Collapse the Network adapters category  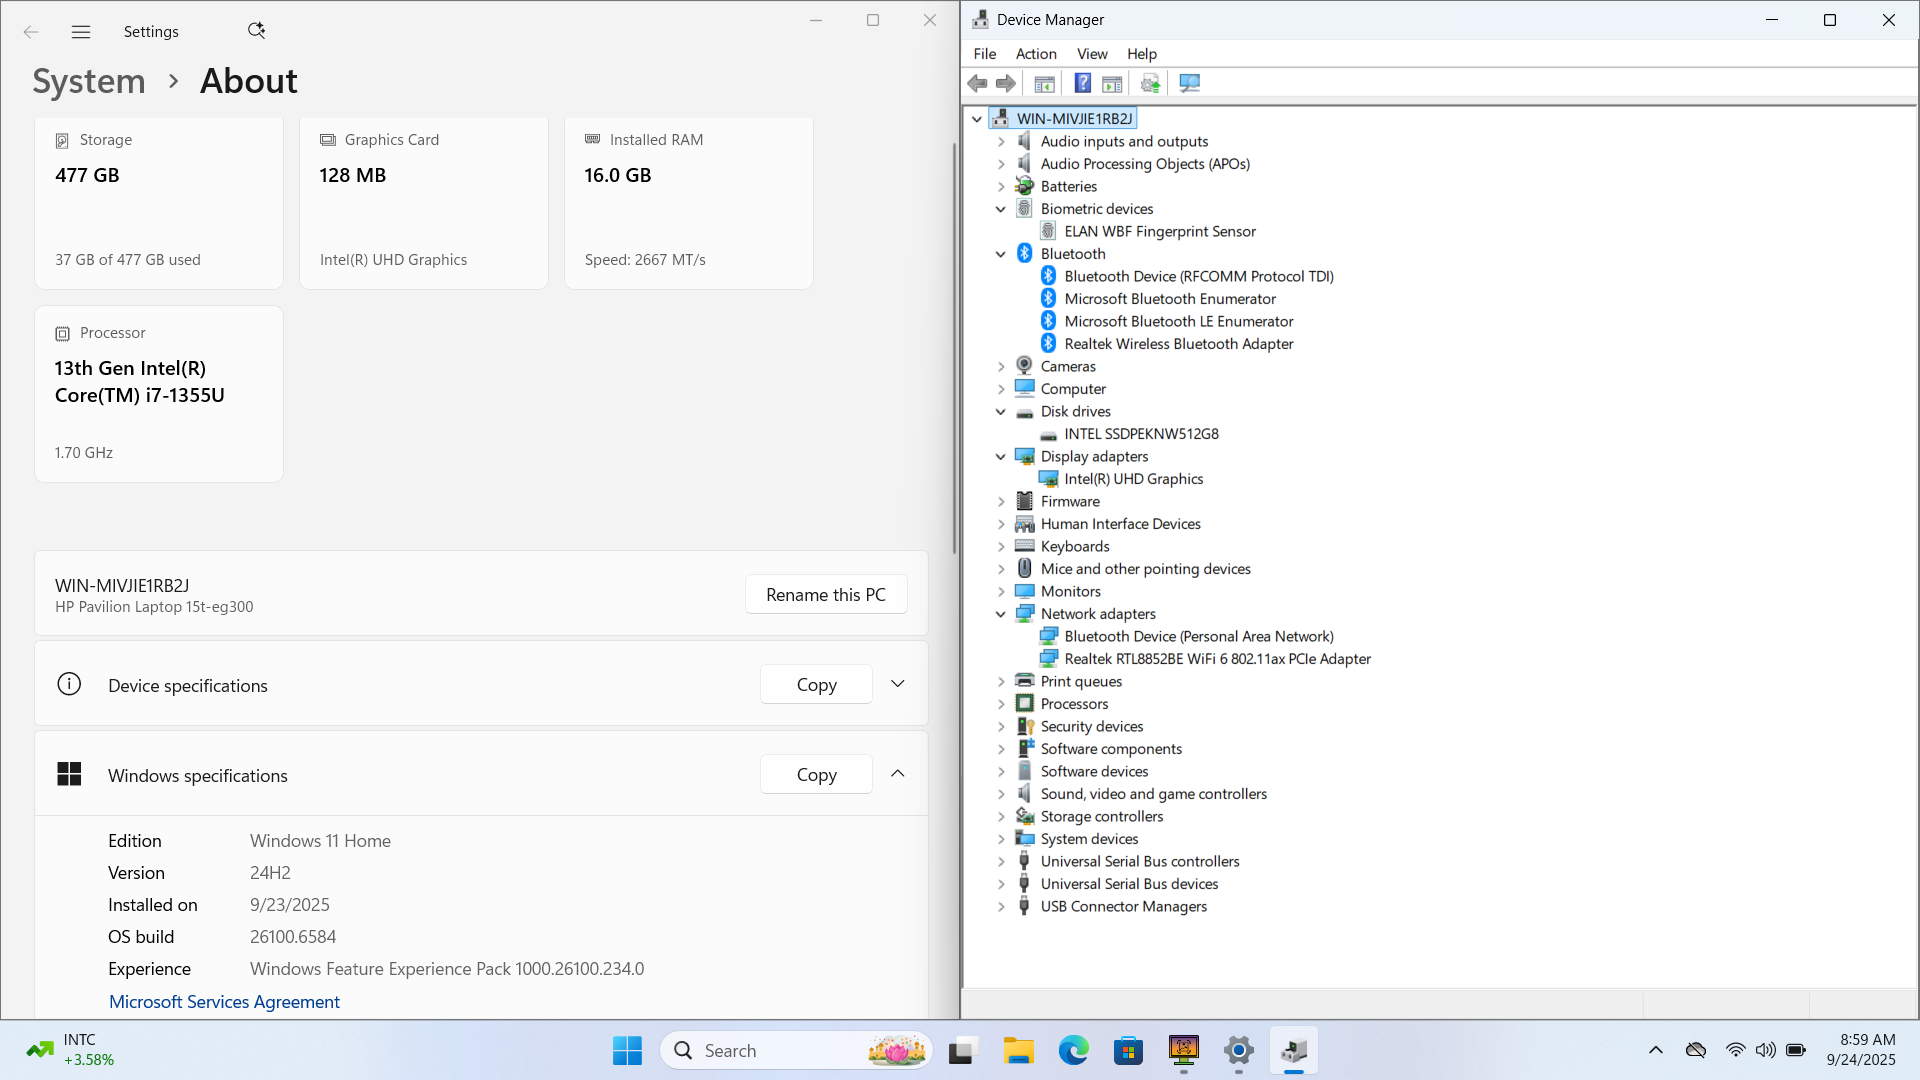(1000, 614)
